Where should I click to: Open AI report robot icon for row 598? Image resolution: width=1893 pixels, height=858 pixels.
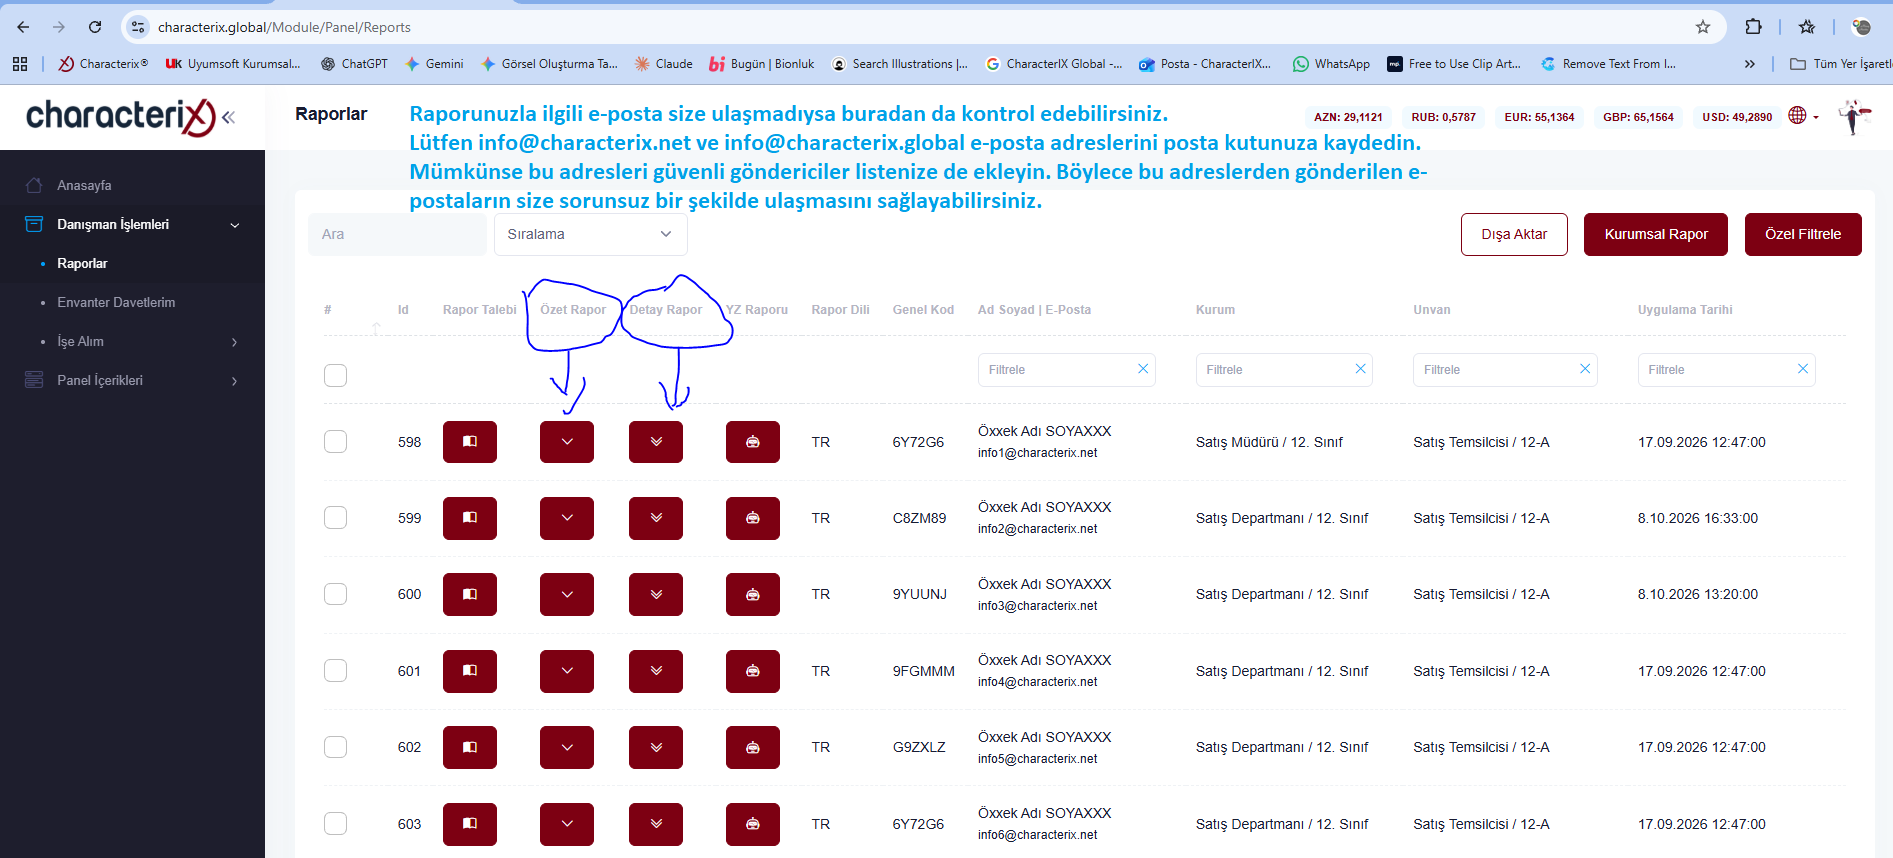pos(753,442)
